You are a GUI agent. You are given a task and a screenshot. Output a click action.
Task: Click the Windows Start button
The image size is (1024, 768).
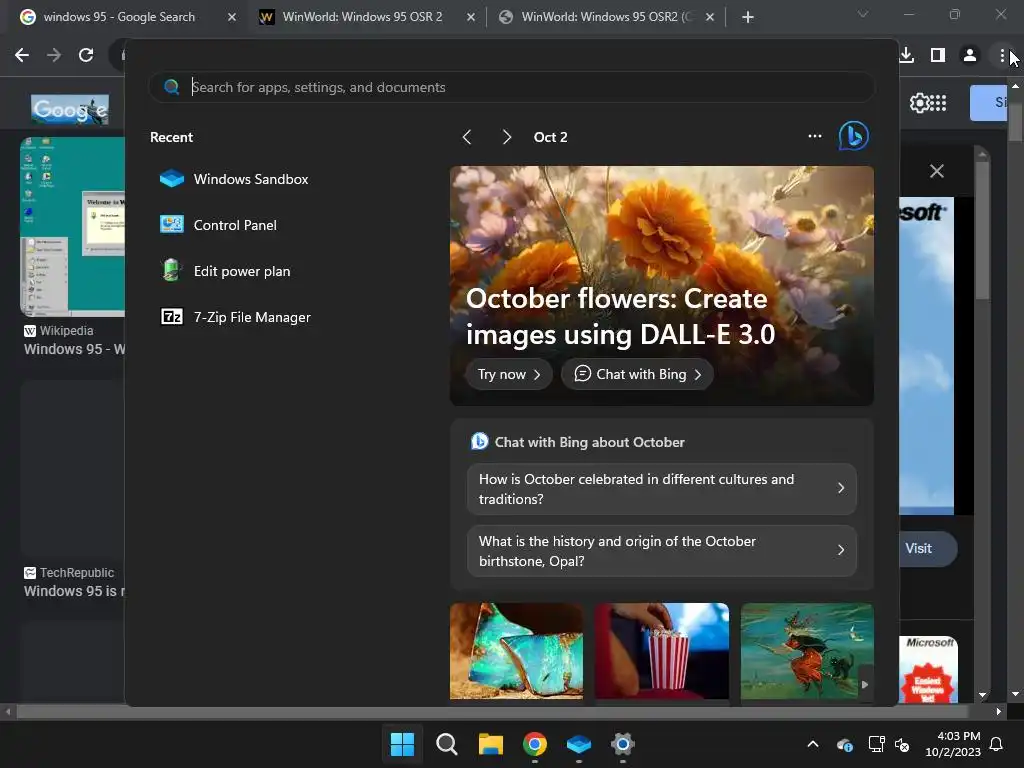click(x=402, y=744)
